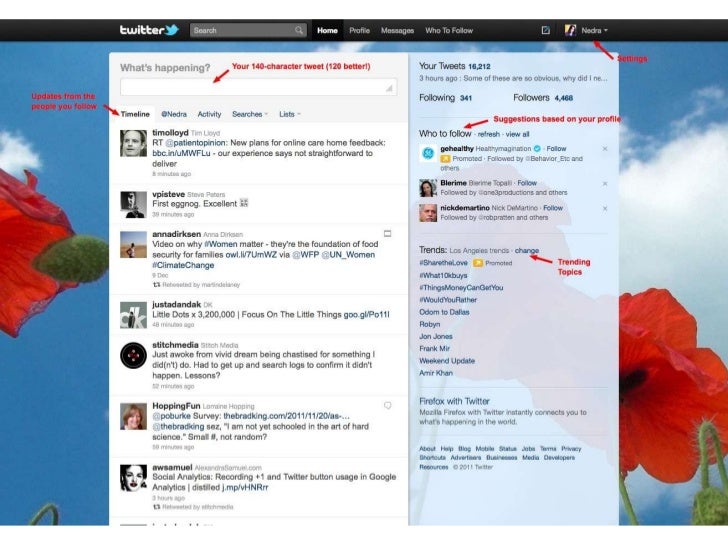Open the Amir Khan trend
Screen dimensions: 728x546
pyautogui.click(x=436, y=373)
